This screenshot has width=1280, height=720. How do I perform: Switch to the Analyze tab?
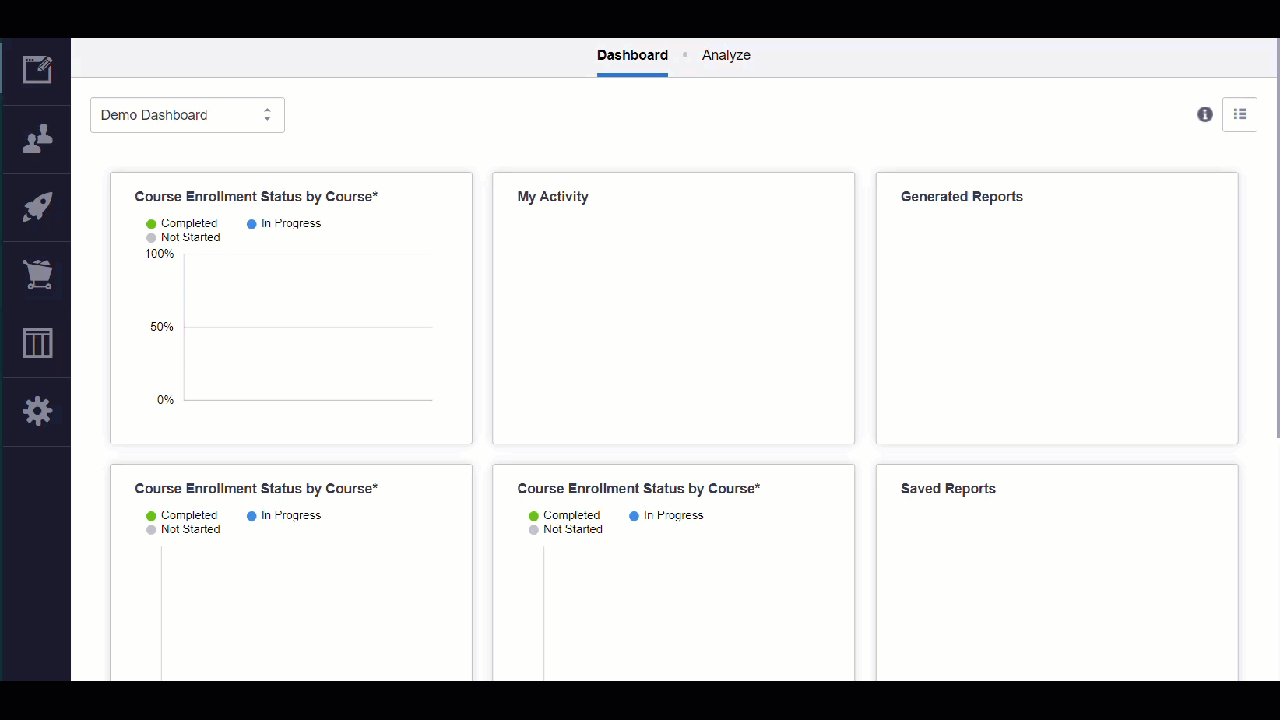pyautogui.click(x=726, y=55)
